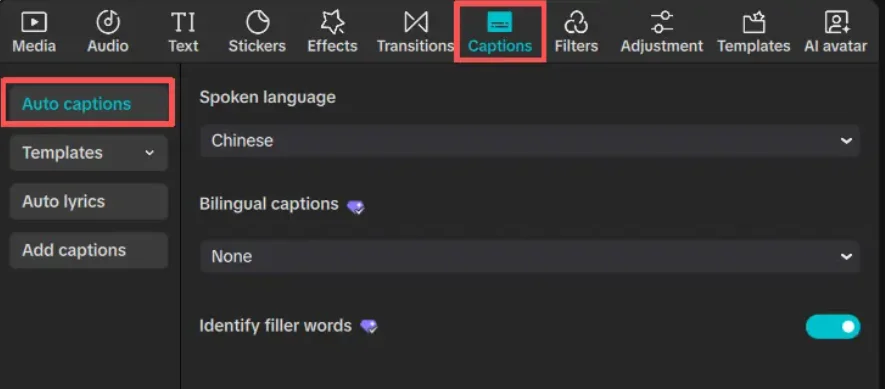The height and width of the screenshot is (389, 885).
Task: Click the filler words premium diamond icon
Action: pos(369,326)
